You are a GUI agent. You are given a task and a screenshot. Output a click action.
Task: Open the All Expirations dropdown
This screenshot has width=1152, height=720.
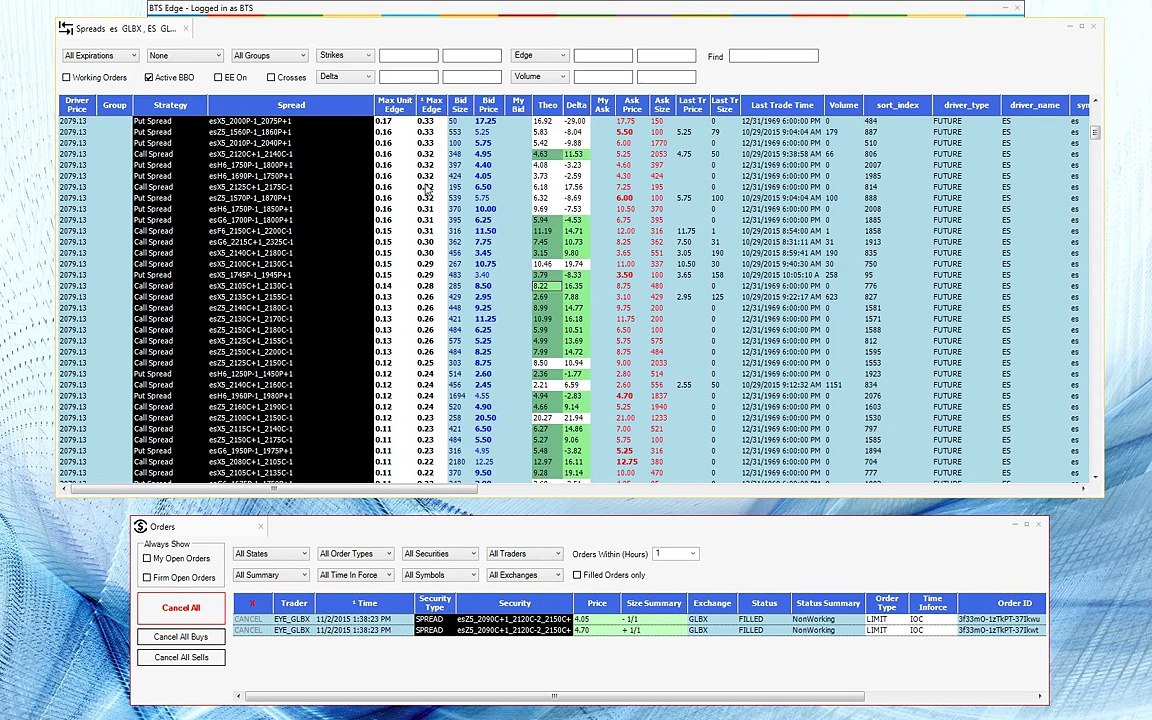[101, 56]
